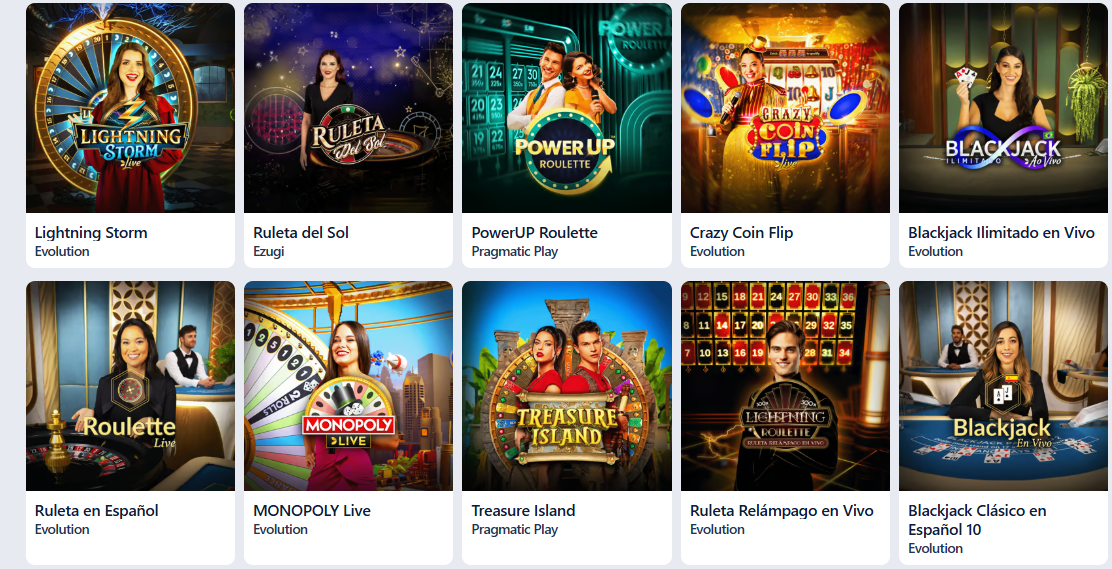Click Blackjack Clásico en Español 10 title

[x=977, y=520]
